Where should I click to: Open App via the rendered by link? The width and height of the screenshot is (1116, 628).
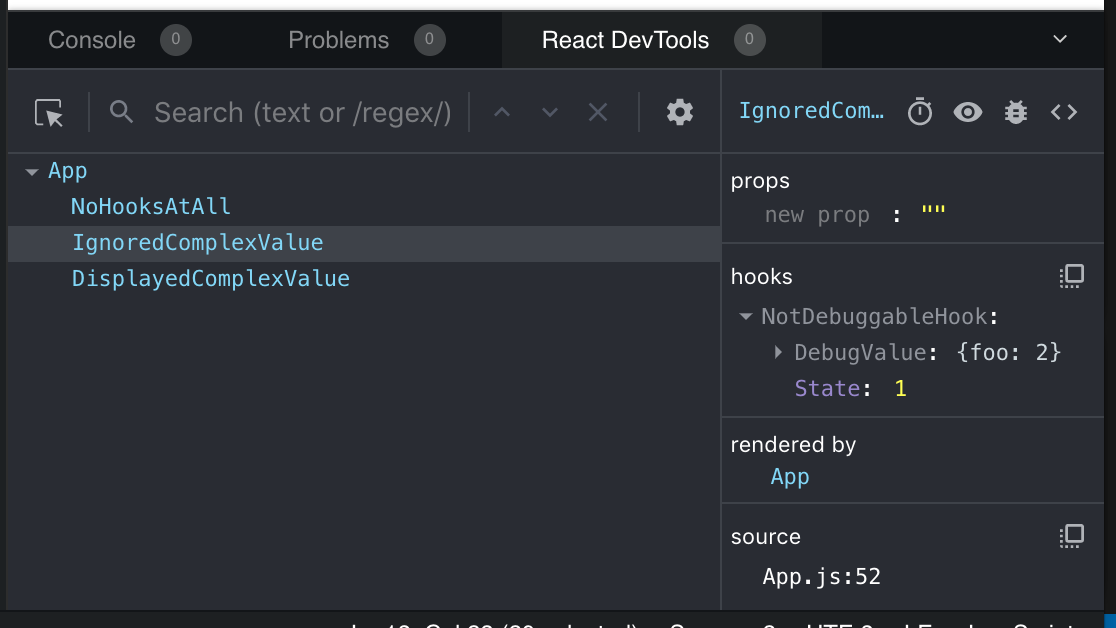[x=790, y=477]
